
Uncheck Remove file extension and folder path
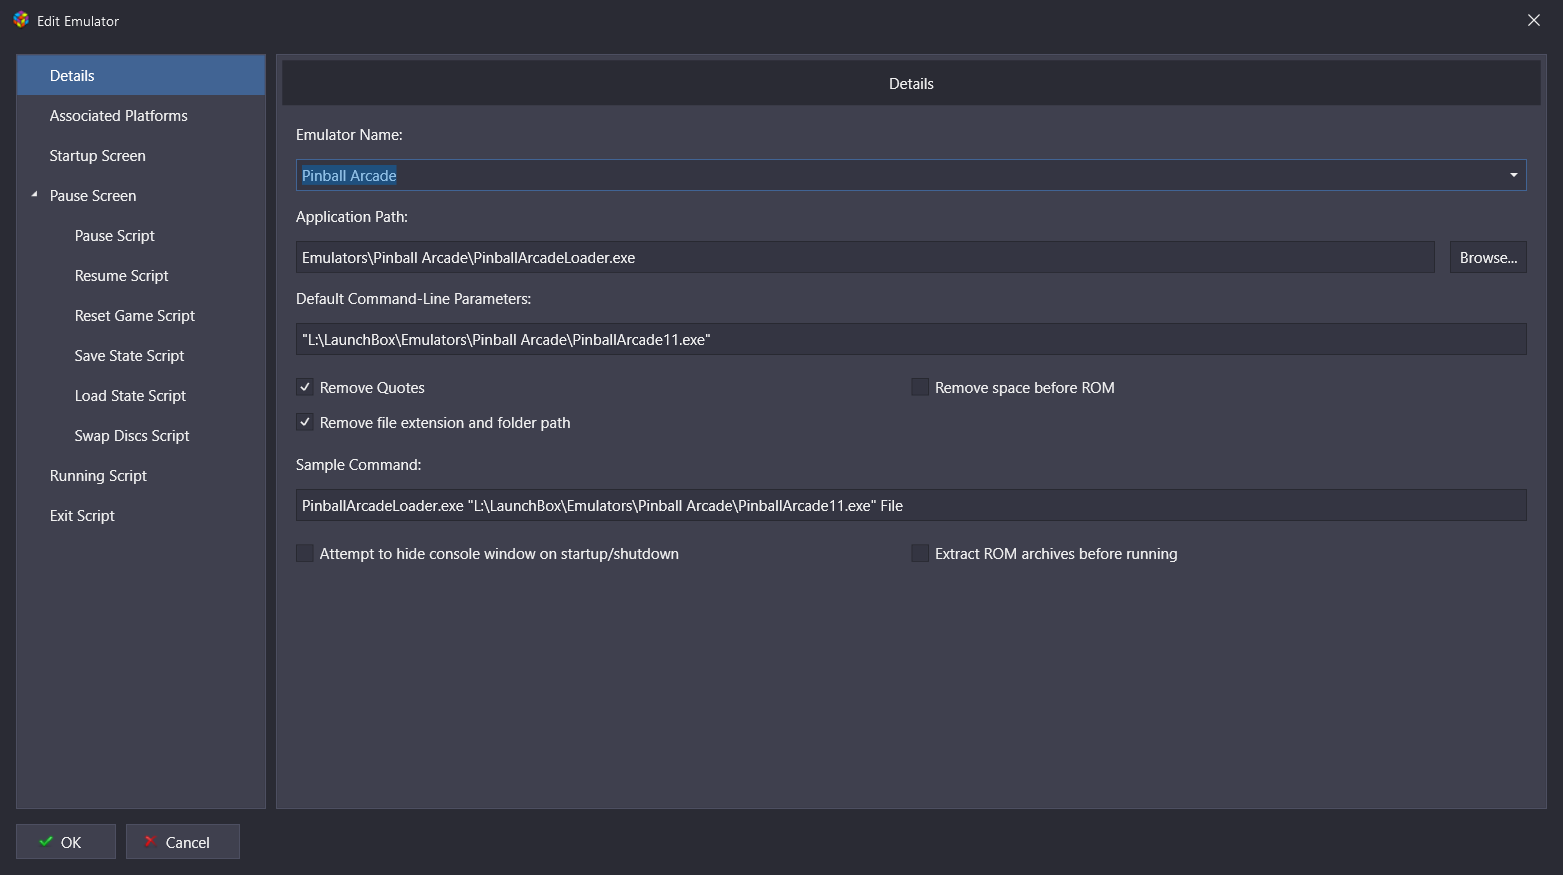tap(305, 422)
